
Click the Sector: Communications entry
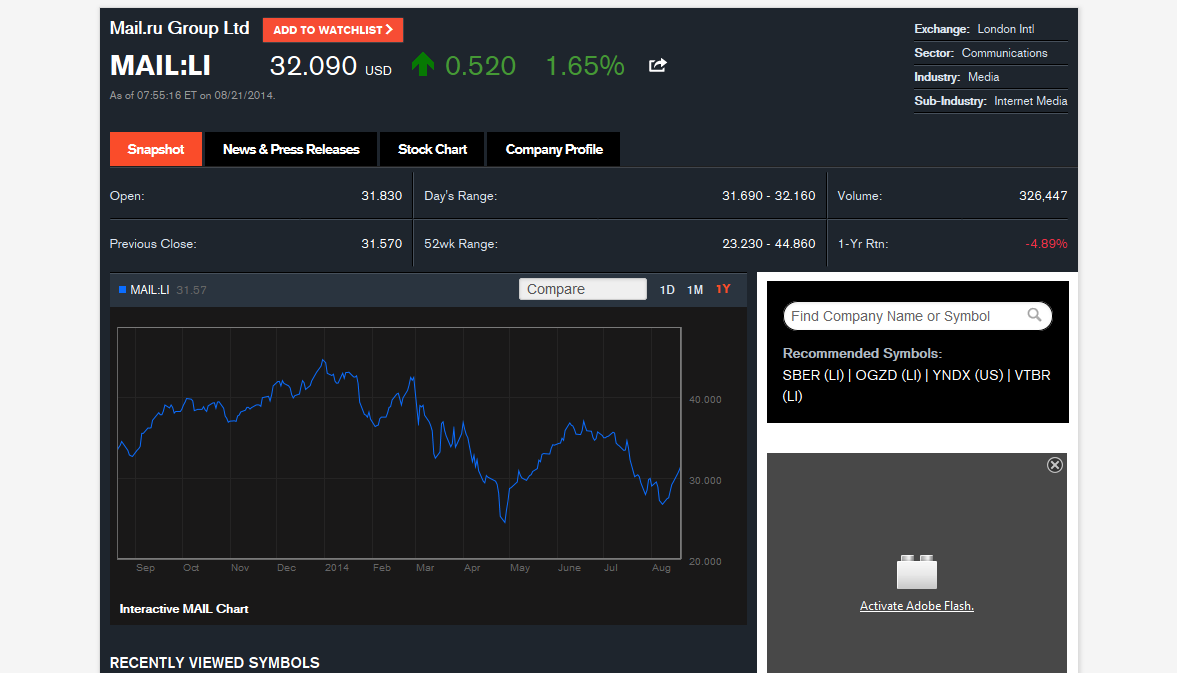(981, 53)
